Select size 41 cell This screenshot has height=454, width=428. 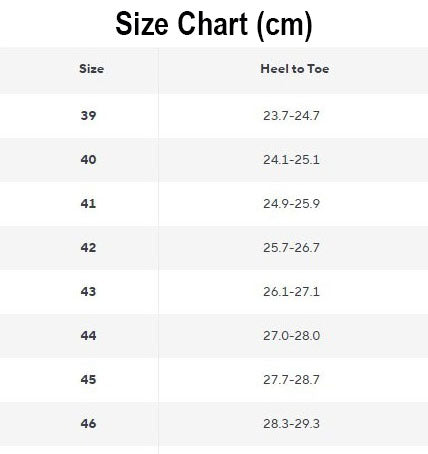pos(88,204)
